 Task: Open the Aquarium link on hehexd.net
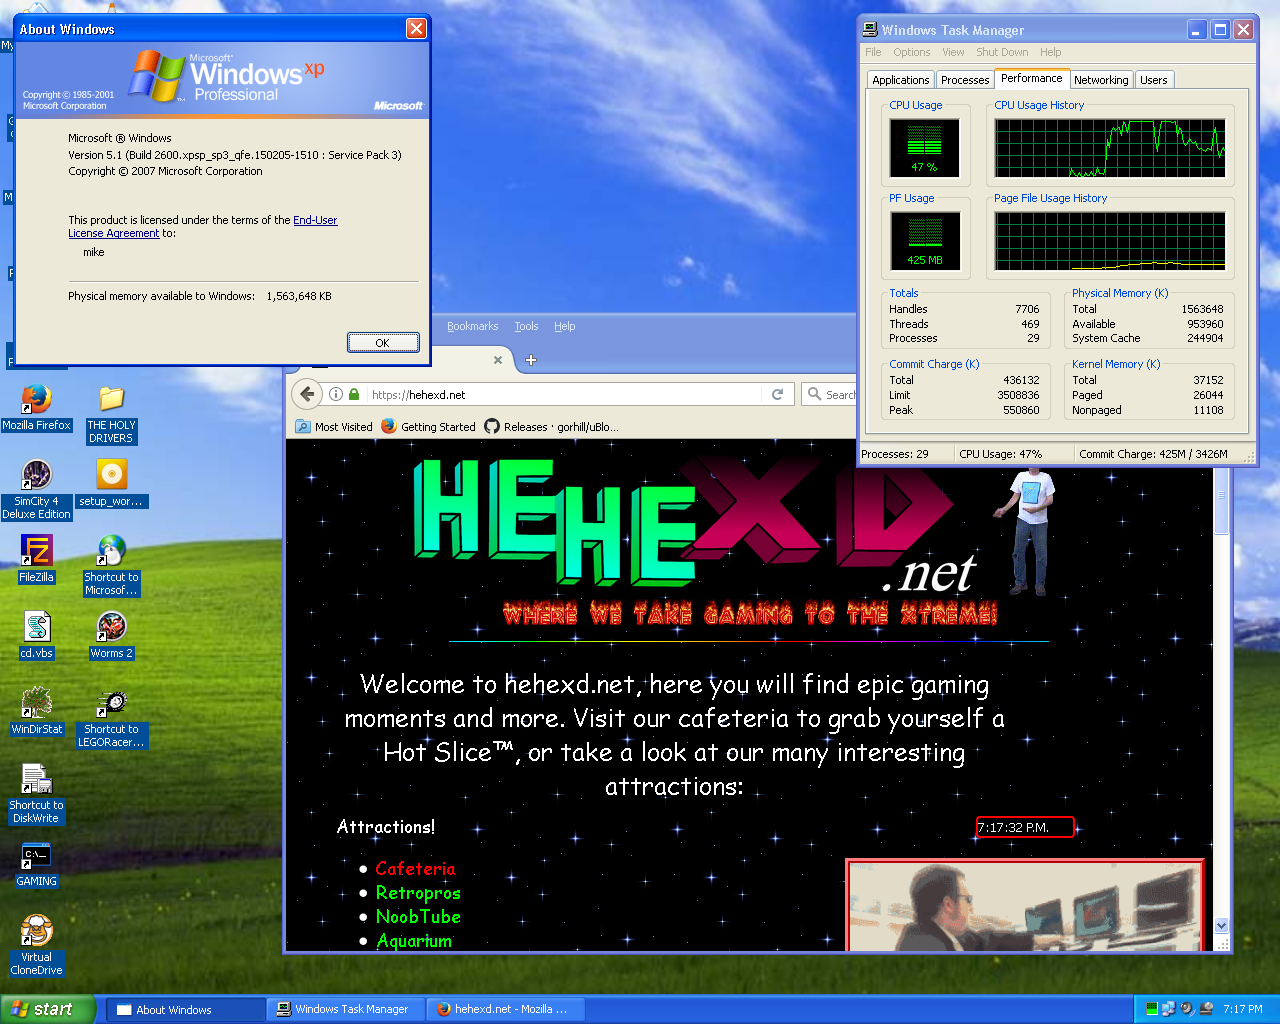point(414,941)
